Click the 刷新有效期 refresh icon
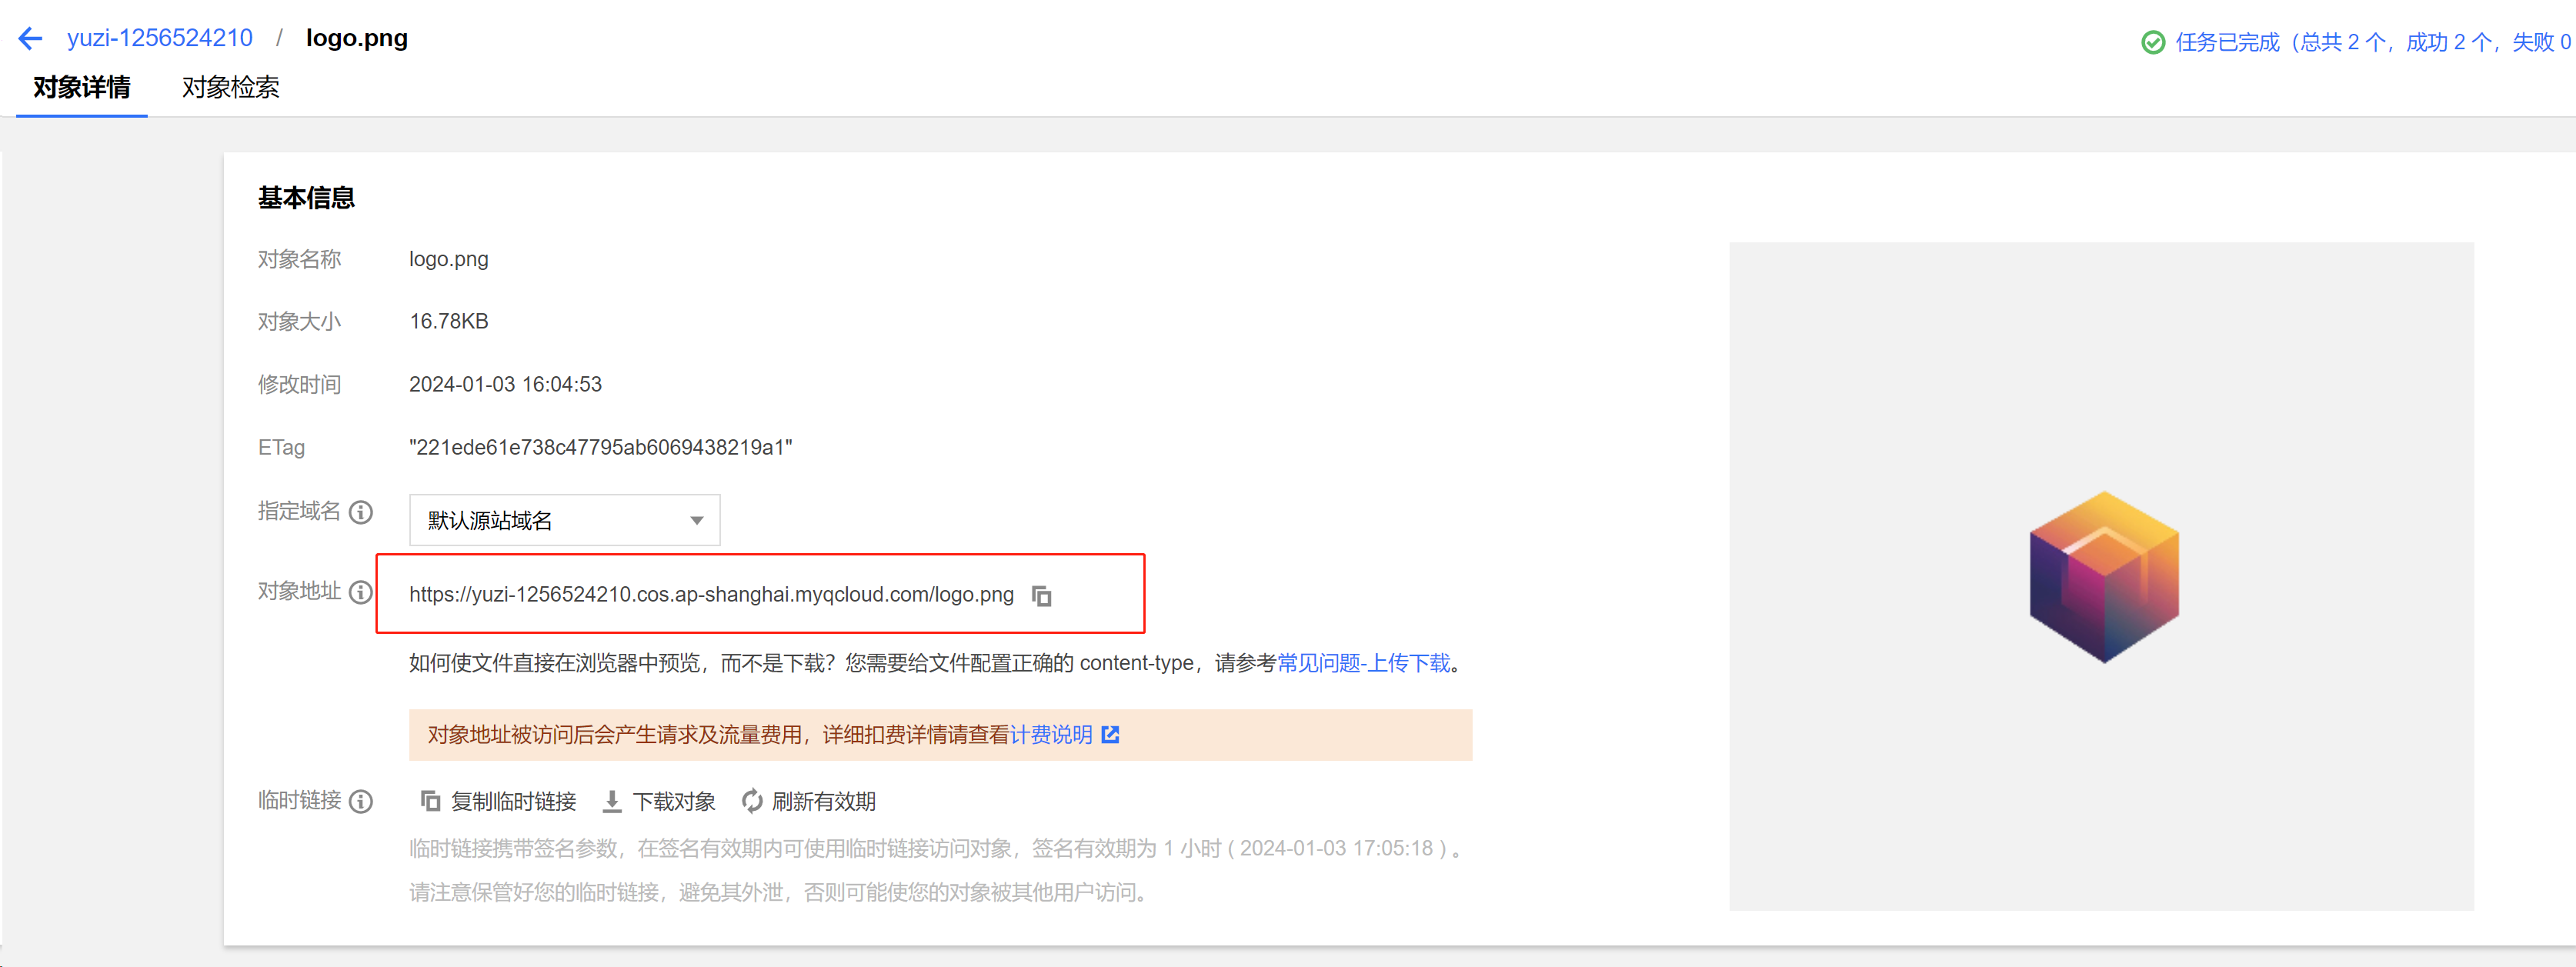 (x=752, y=801)
